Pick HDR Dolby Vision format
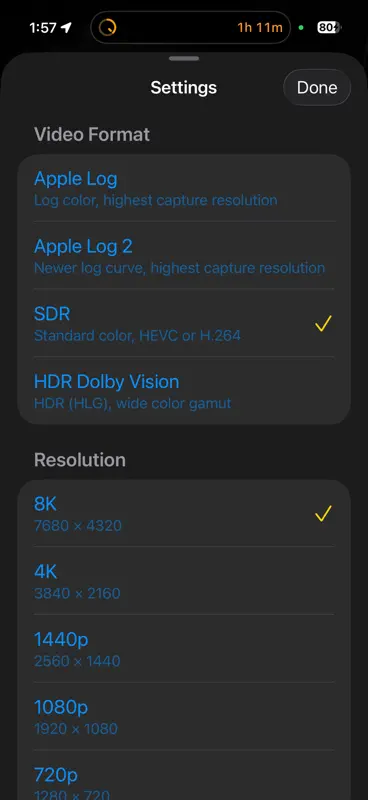368x800 pixels. pos(184,391)
